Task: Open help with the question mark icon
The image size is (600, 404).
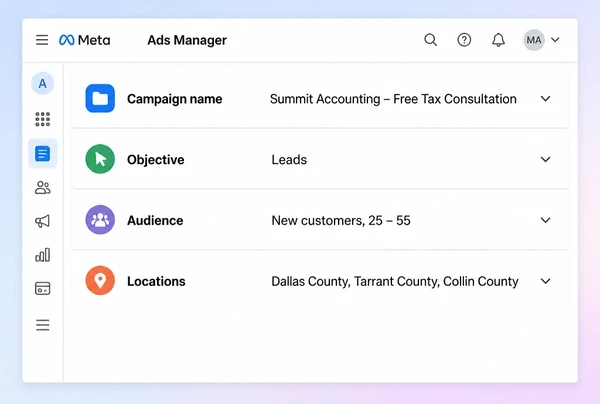Action: pyautogui.click(x=464, y=40)
